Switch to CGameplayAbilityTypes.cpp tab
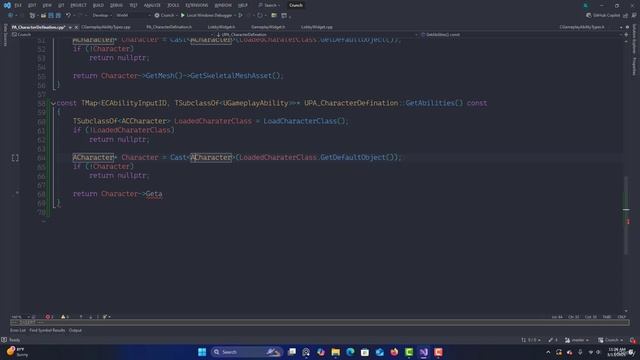Image resolution: width=640 pixels, height=360 pixels. [x=106, y=27]
